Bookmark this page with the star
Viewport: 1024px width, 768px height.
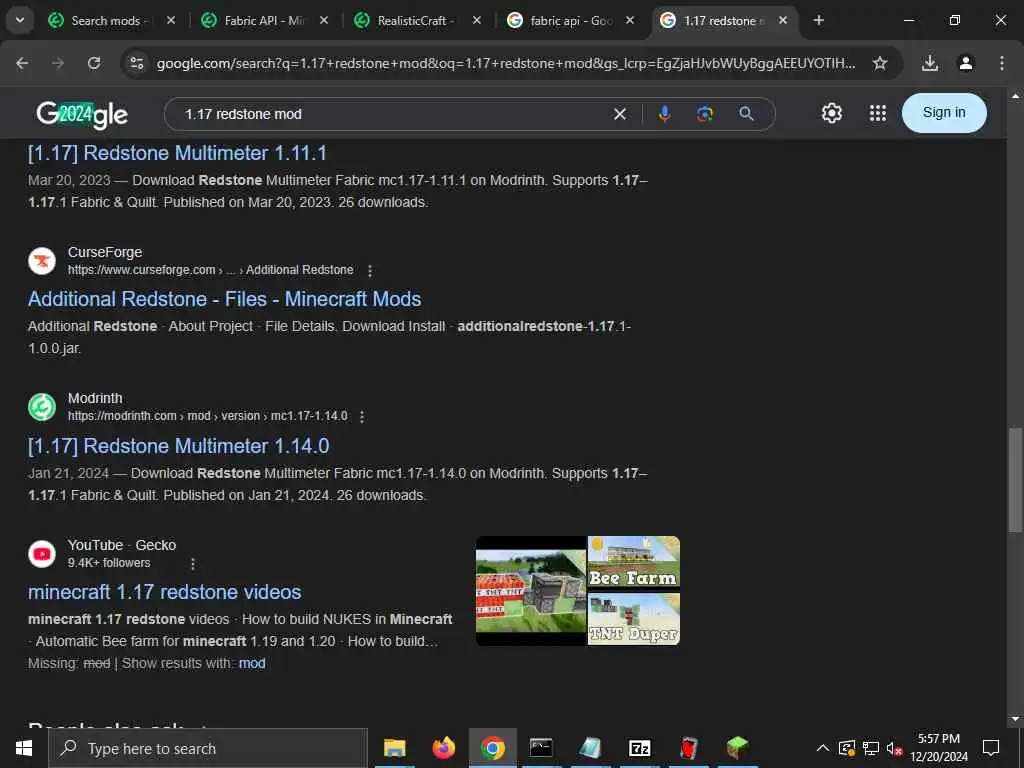[880, 63]
